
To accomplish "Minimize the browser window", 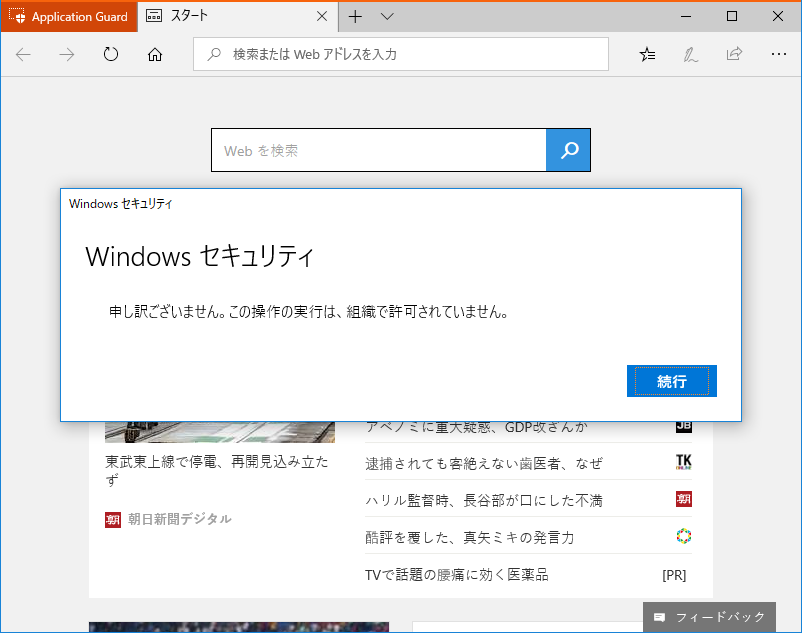I will click(686, 16).
